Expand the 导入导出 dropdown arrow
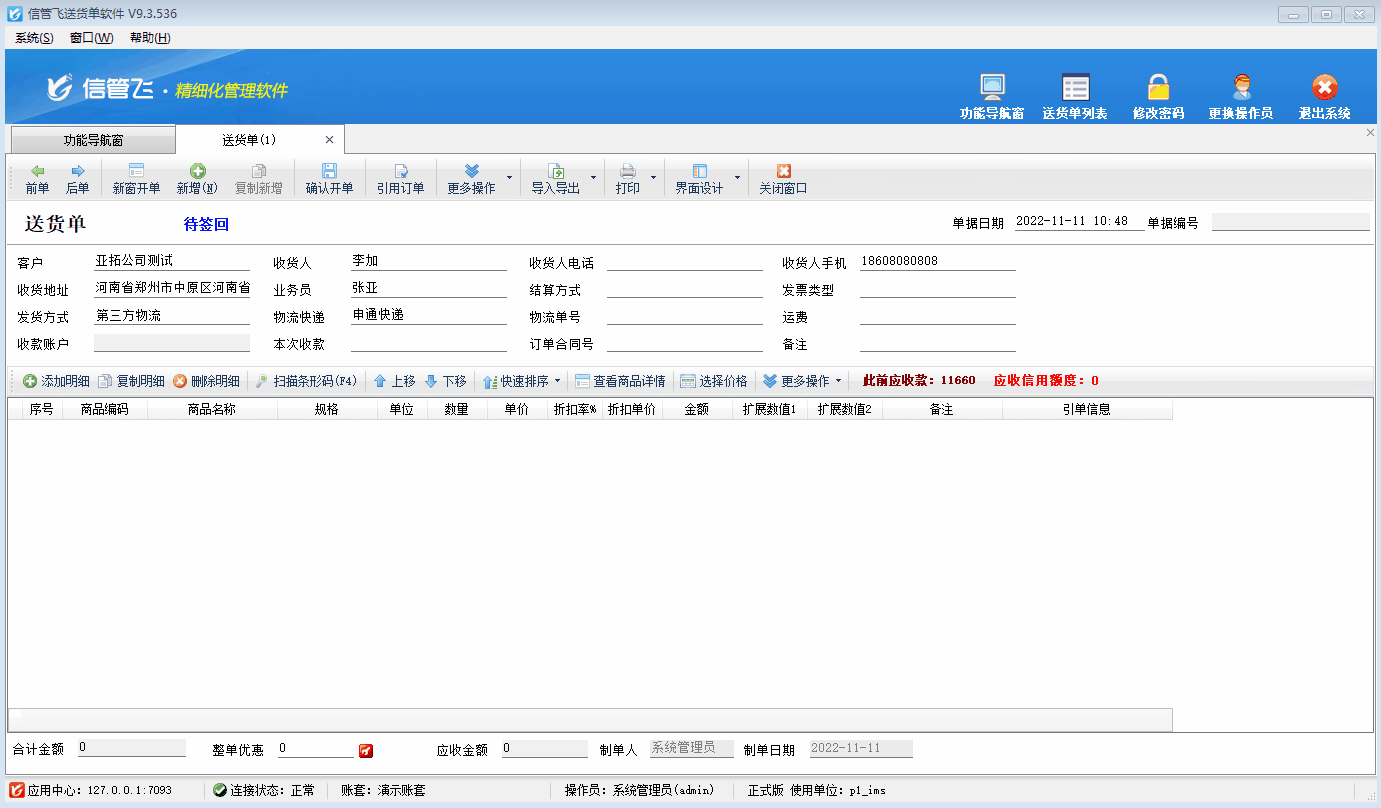 [593, 179]
